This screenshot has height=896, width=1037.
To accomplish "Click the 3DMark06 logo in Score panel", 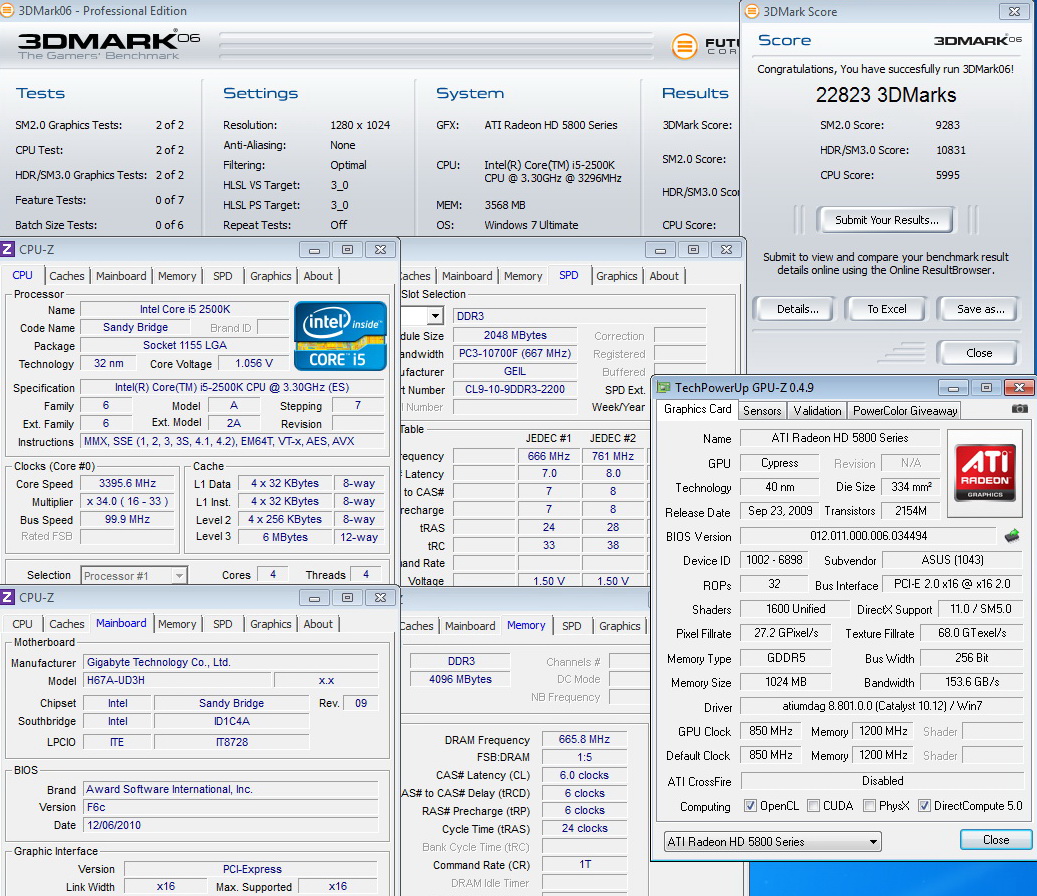I will point(977,40).
